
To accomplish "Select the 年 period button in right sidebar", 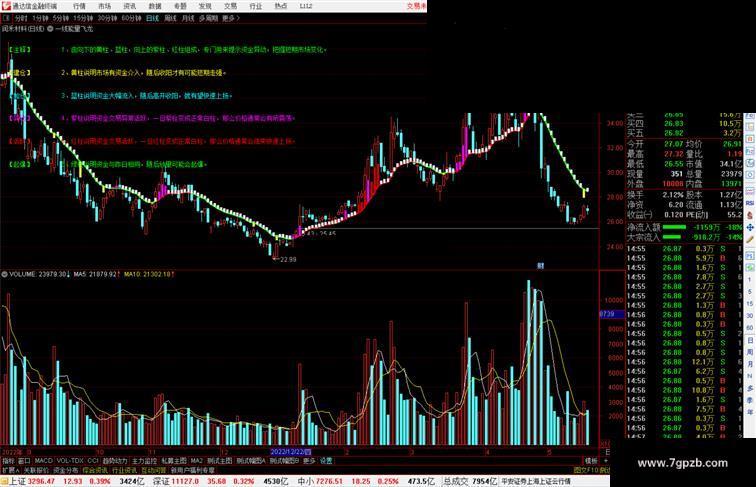I will [x=750, y=412].
